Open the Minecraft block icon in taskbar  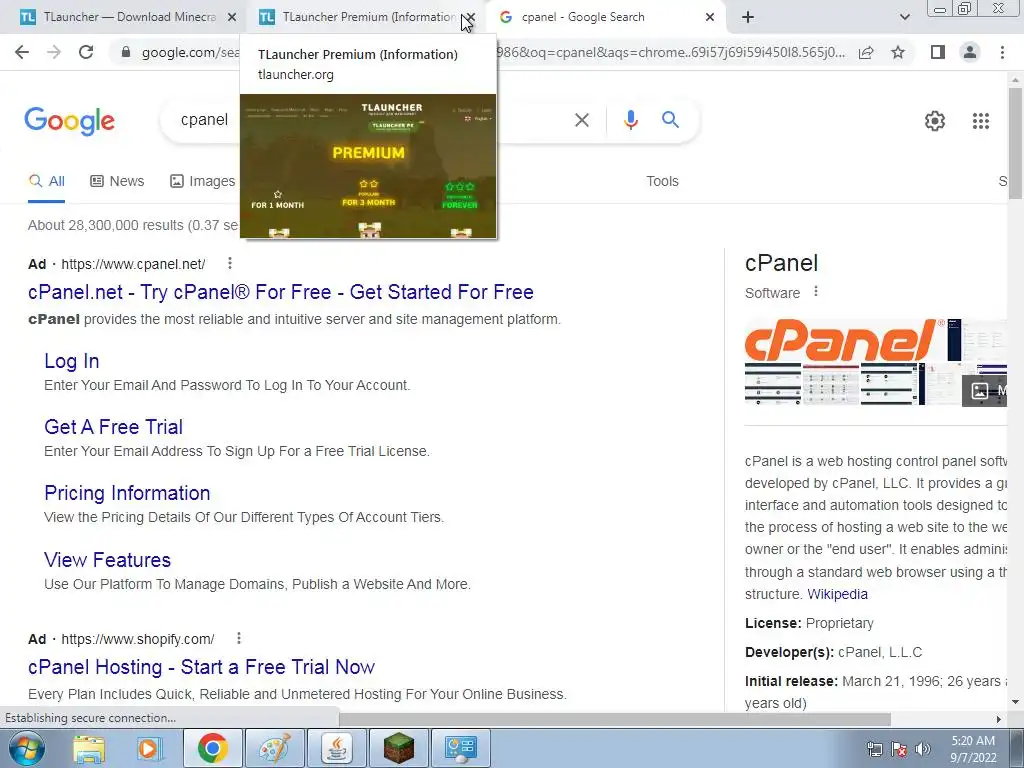click(398, 748)
